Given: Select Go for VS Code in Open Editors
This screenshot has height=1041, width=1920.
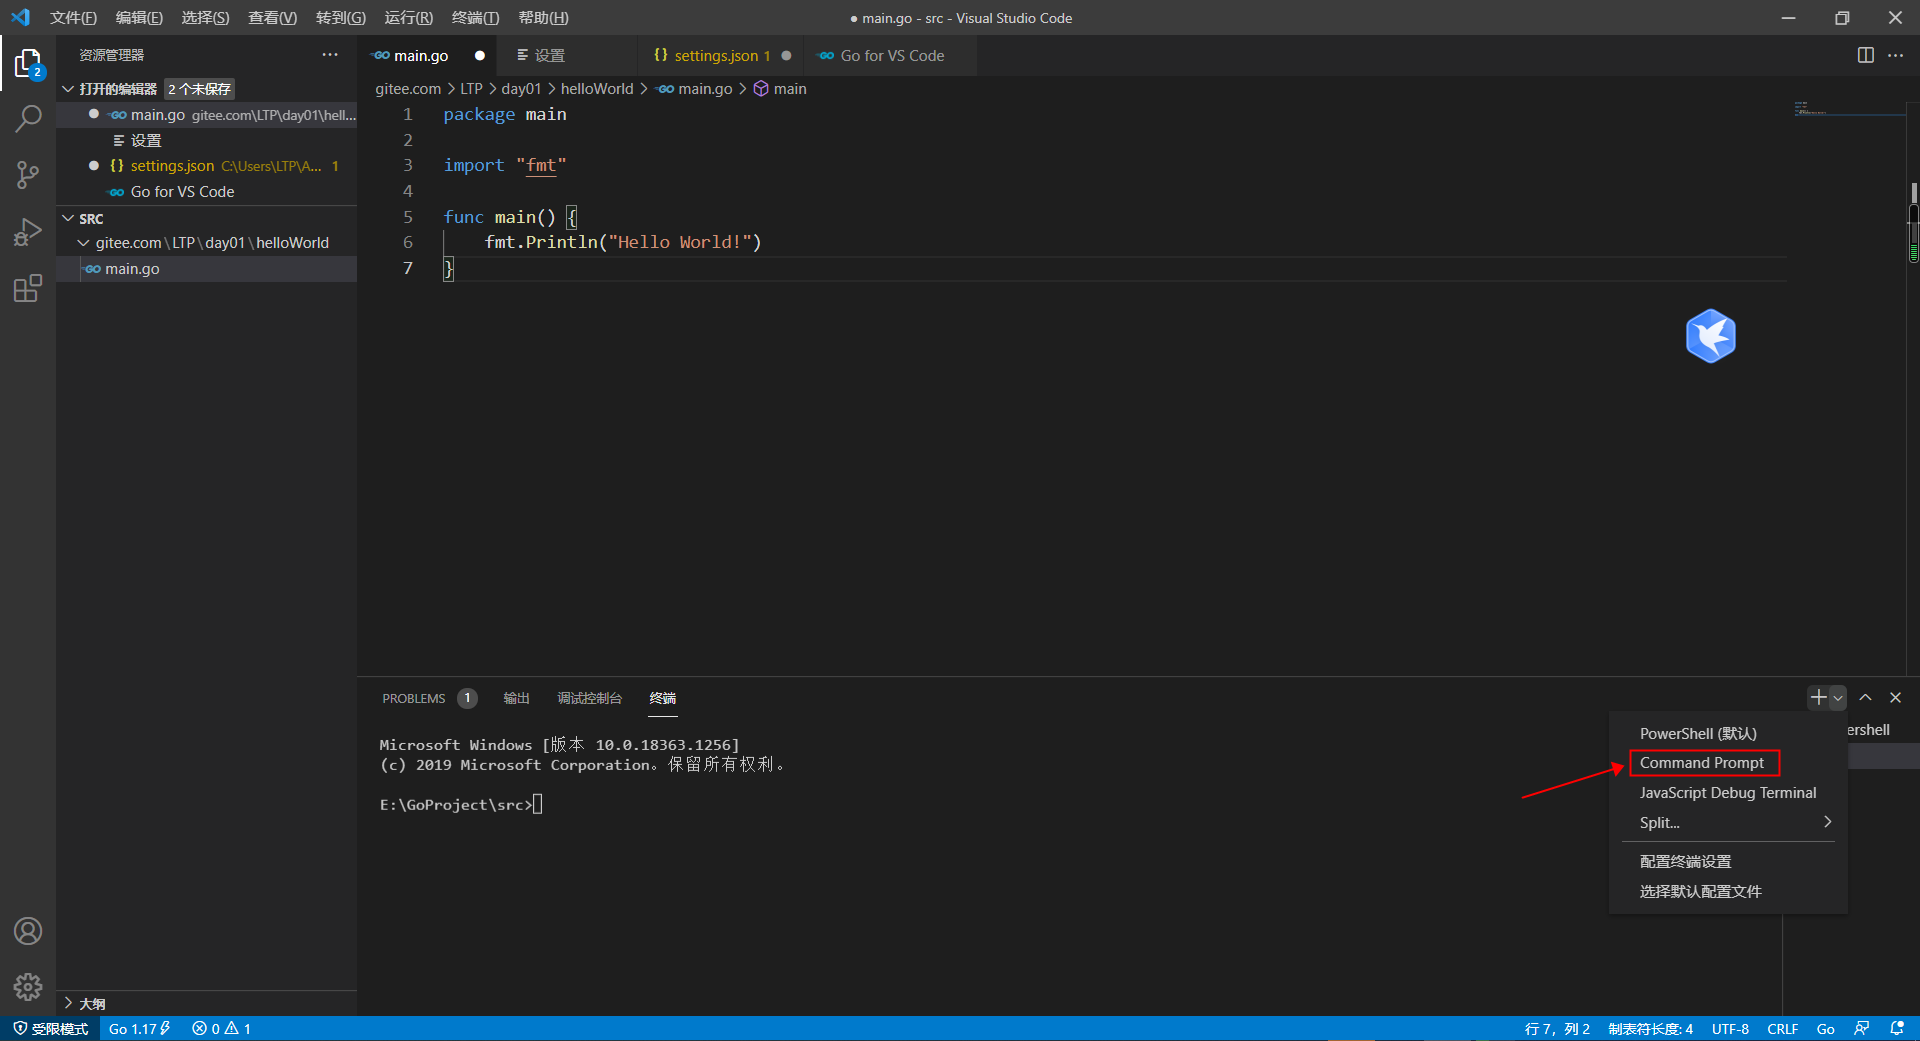Looking at the screenshot, I should click(207, 192).
